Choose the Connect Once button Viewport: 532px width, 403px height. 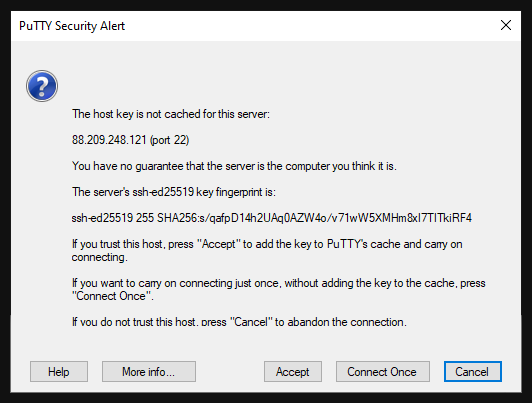point(382,372)
